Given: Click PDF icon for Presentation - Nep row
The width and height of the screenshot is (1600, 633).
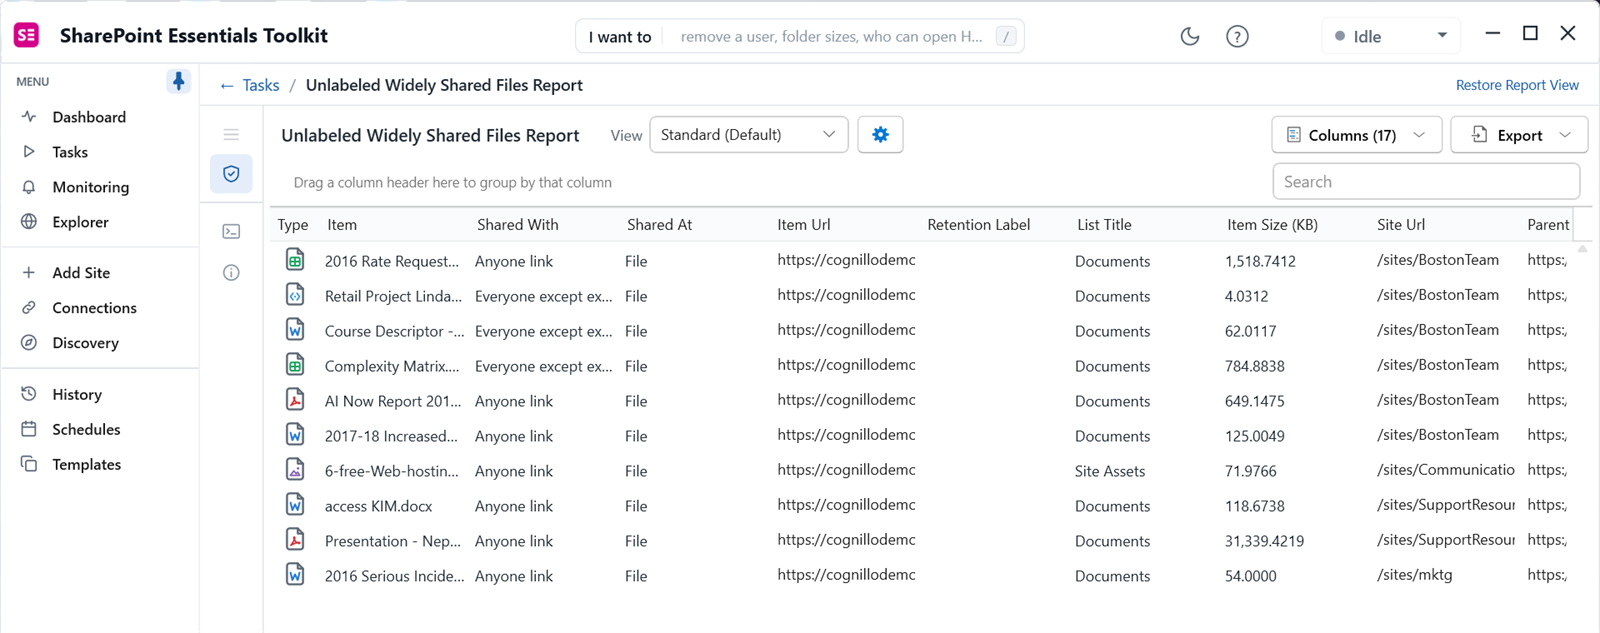Looking at the screenshot, I should click(295, 540).
